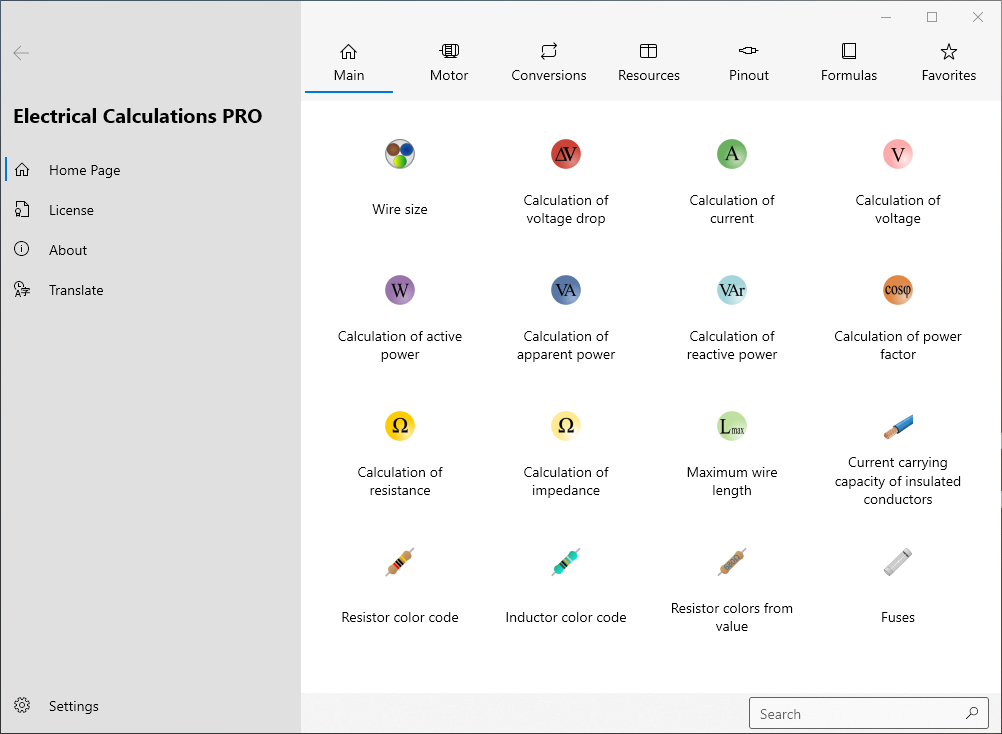The image size is (1002, 734).
Task: Launch the Calculation of resistance icon
Action: click(400, 426)
